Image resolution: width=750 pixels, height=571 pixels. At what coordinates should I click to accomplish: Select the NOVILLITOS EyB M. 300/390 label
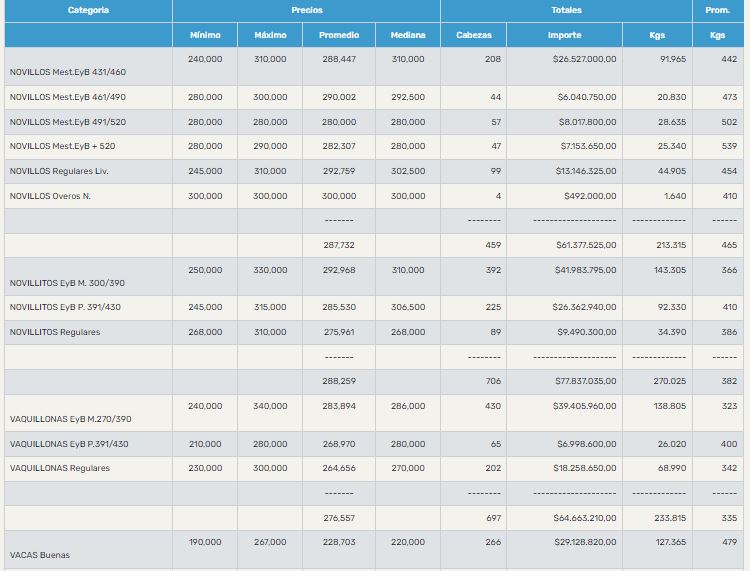tap(69, 283)
